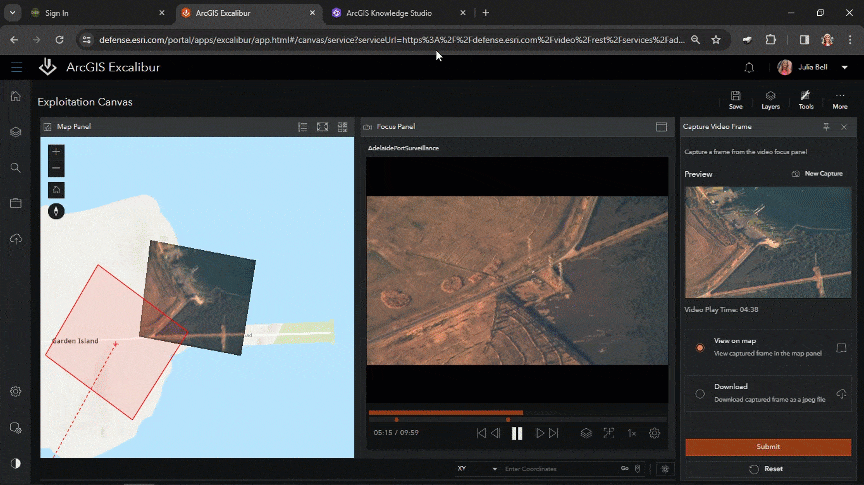Screen dimensions: 864x485
Task: Pause the video playback
Action: point(517,433)
